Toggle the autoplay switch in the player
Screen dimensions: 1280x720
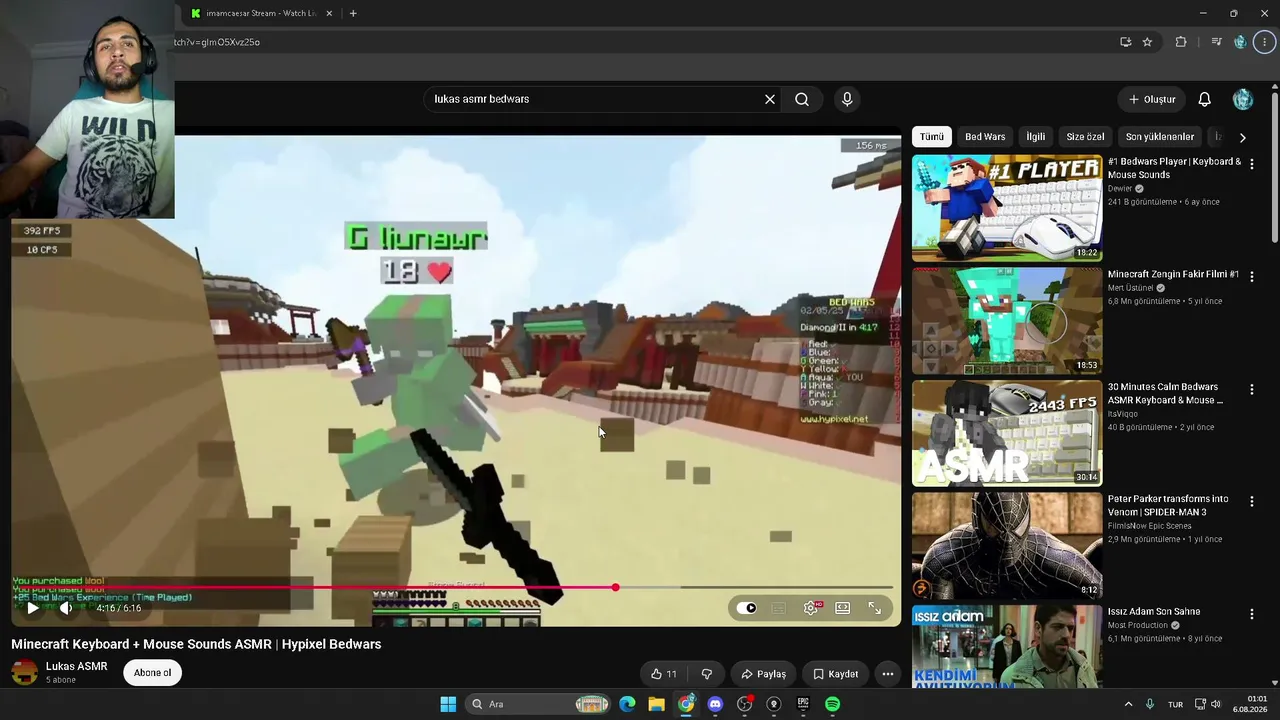746,608
